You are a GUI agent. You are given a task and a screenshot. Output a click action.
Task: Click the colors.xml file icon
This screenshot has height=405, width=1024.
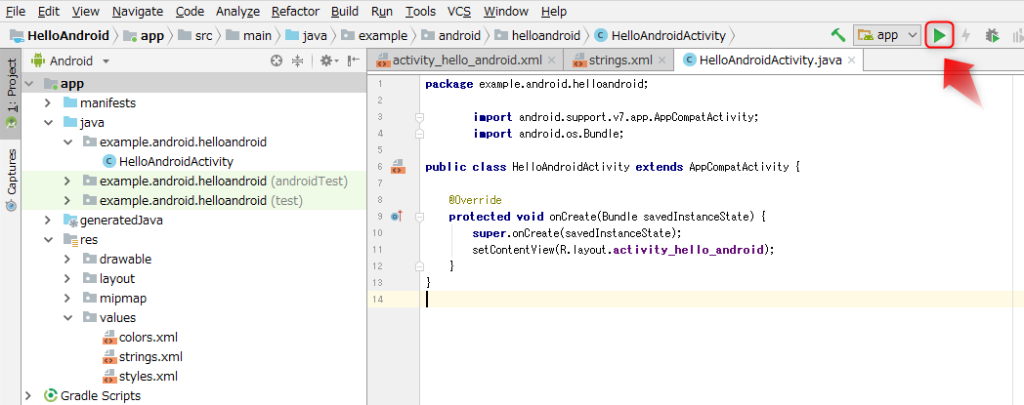(109, 338)
